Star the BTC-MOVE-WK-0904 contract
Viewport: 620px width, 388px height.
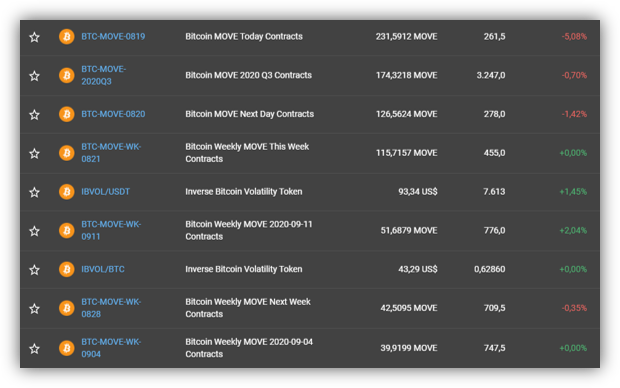(x=34, y=348)
